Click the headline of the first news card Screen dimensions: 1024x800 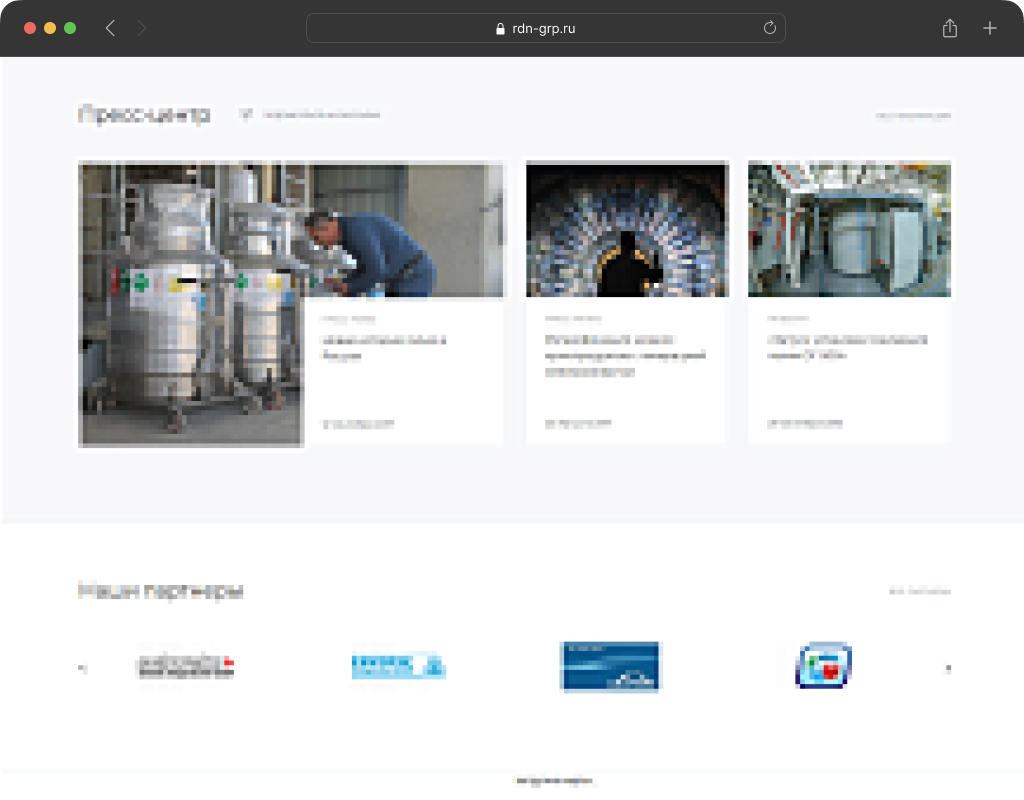tap(383, 347)
